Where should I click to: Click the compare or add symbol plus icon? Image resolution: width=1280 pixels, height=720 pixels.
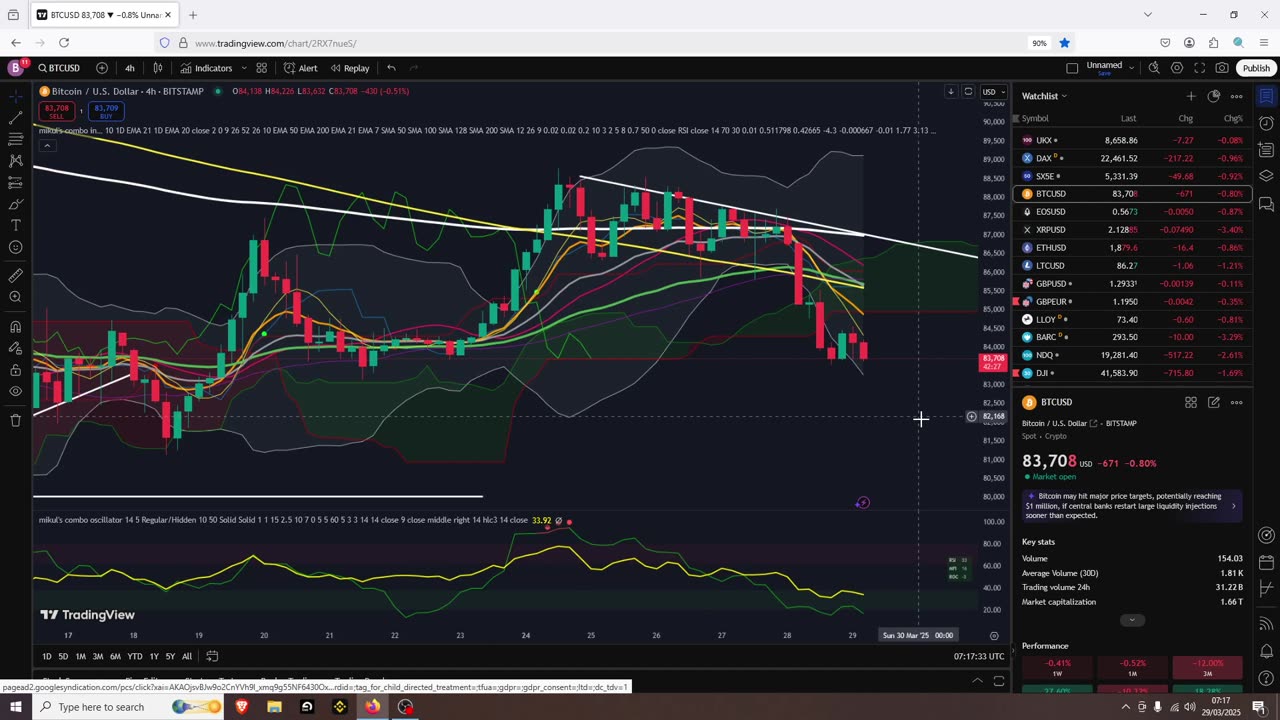[102, 68]
